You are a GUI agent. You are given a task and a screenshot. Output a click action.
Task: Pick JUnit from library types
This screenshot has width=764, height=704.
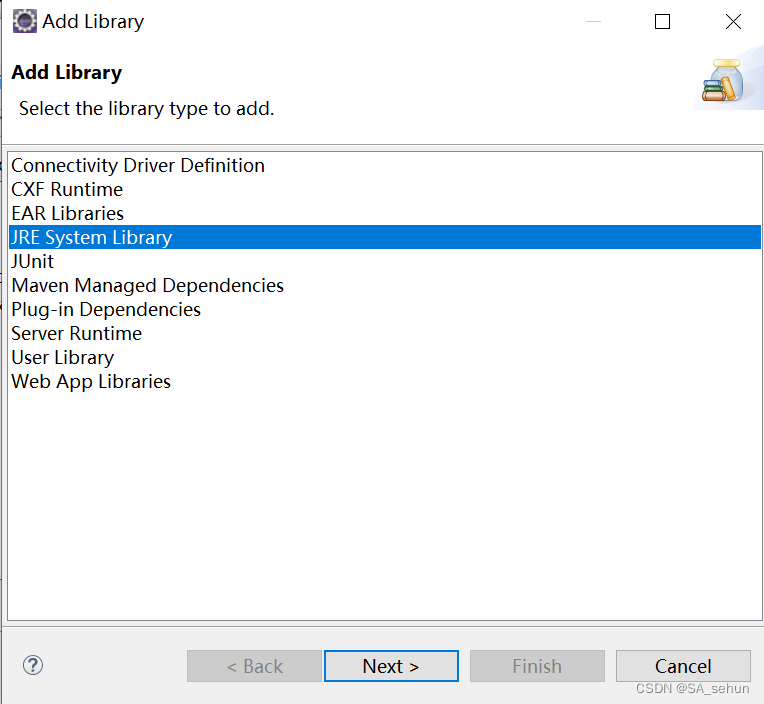coord(33,262)
